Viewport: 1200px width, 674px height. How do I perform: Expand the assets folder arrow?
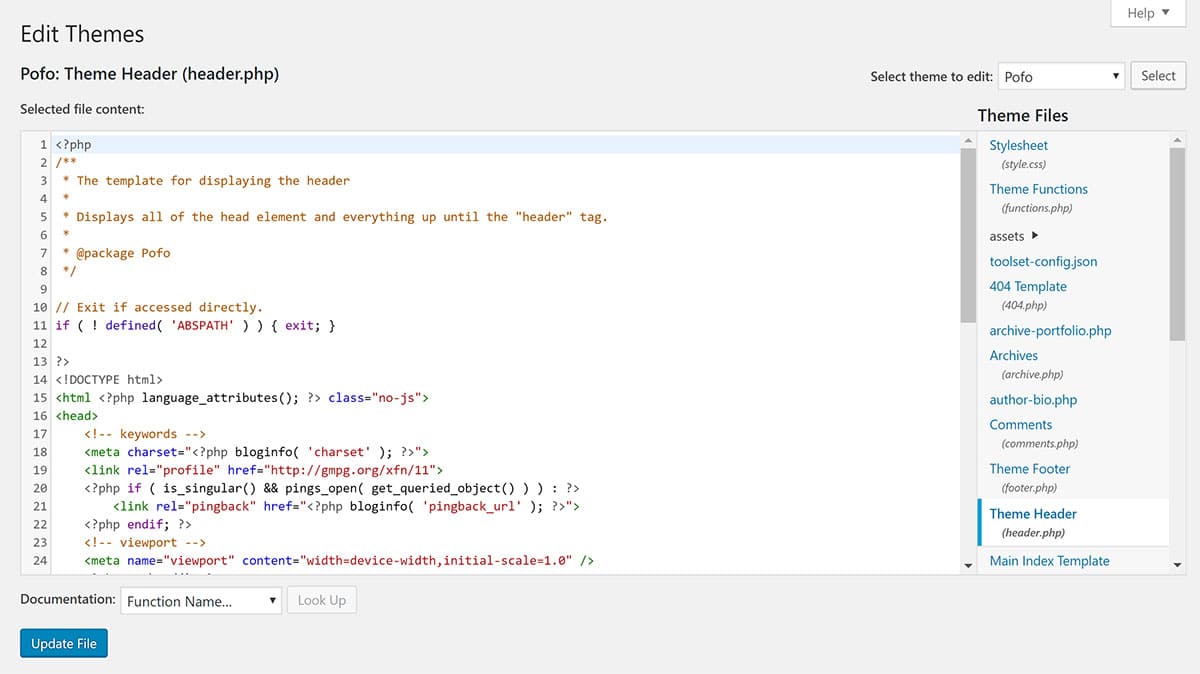click(x=1034, y=236)
